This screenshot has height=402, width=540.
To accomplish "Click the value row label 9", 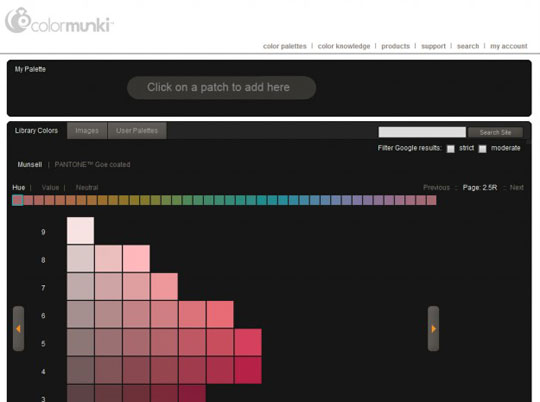I will tap(43, 232).
